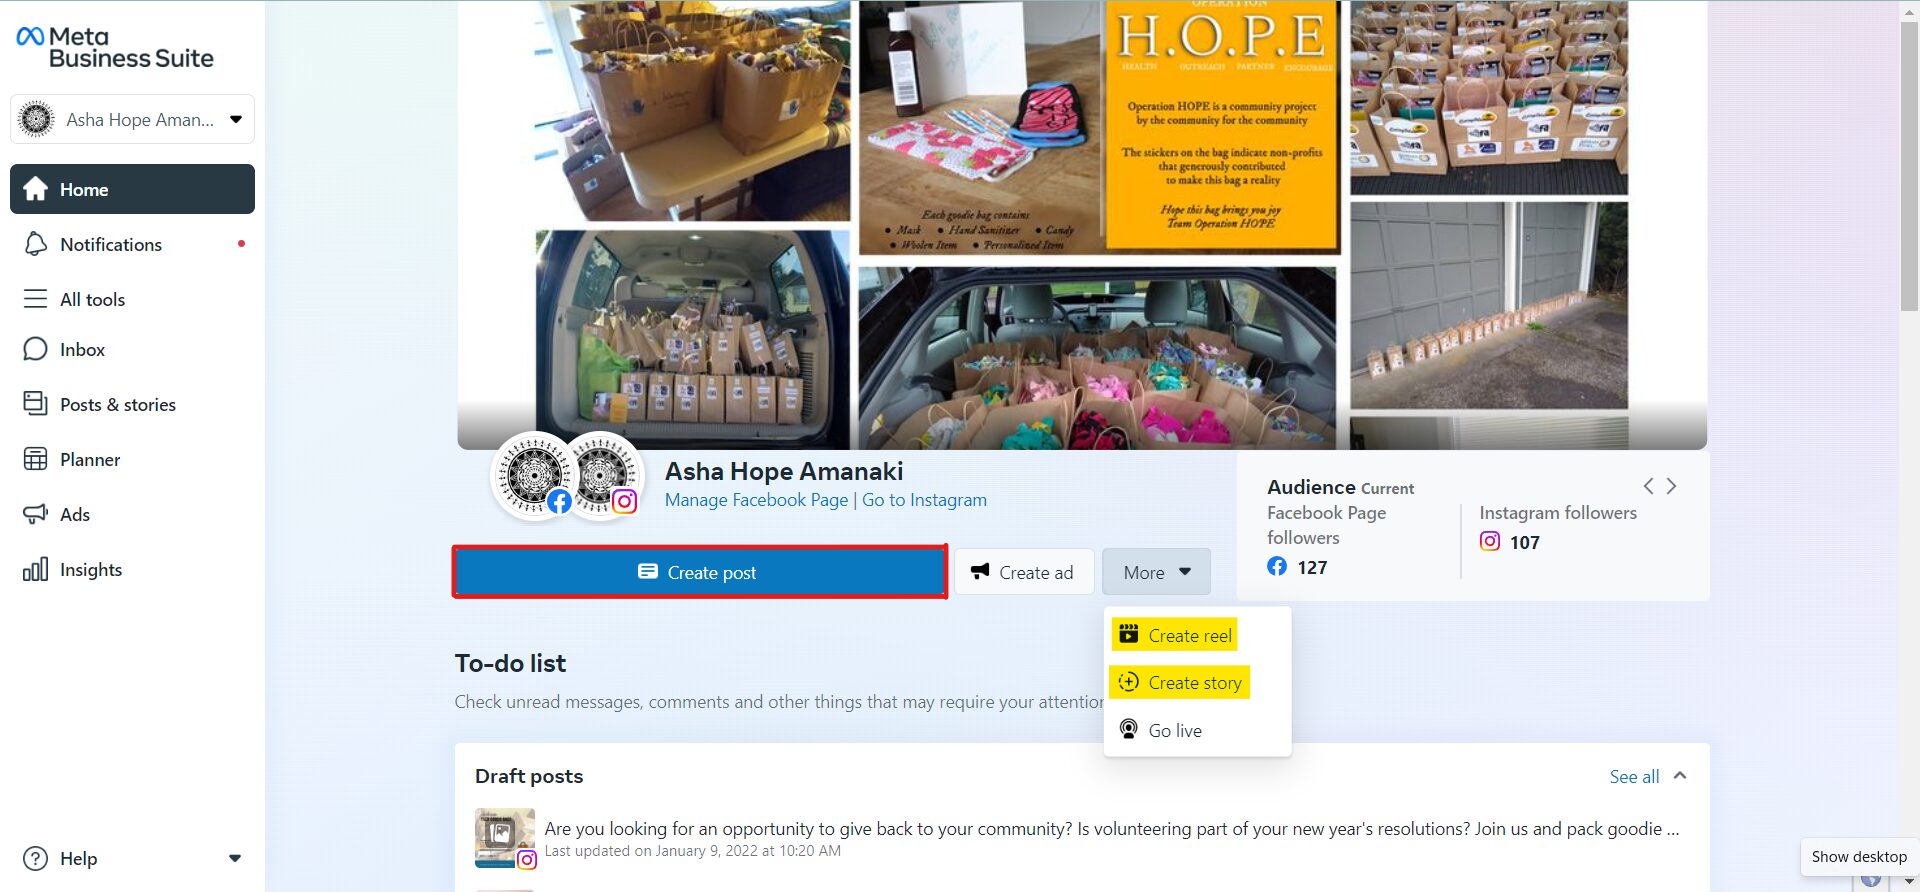
Task: Toggle the More dropdown button
Action: [1156, 572]
